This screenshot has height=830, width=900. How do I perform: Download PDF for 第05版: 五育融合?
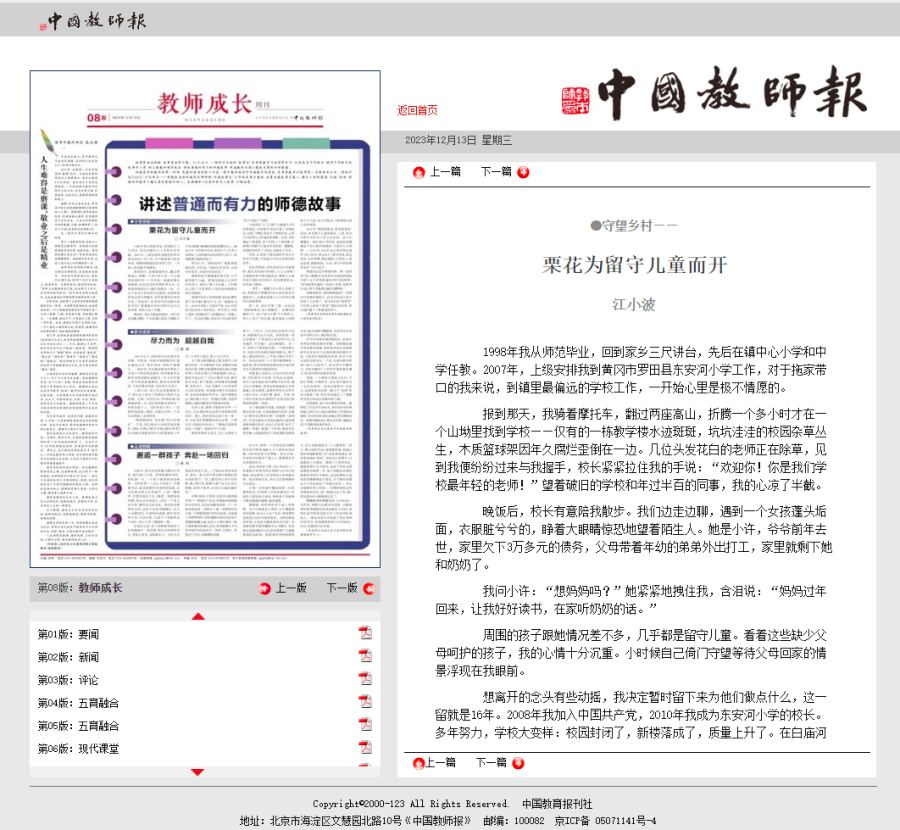[x=365, y=724]
